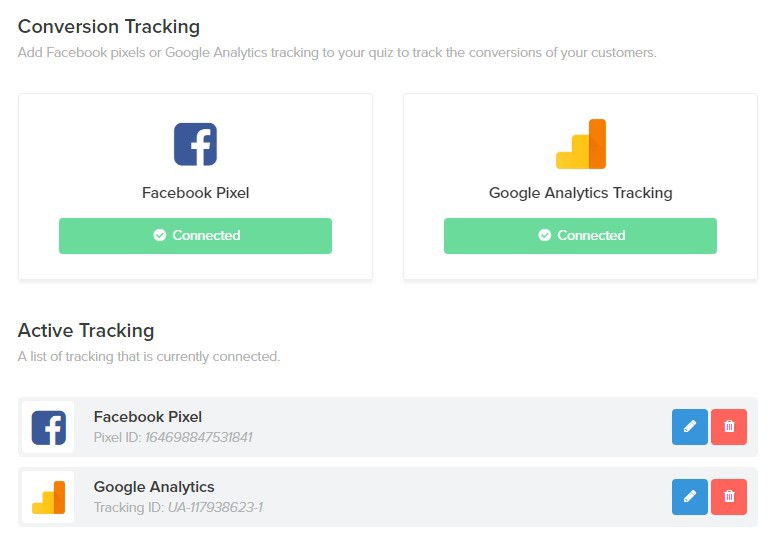Edit the Facebook Pixel tracking entry
This screenshot has height=537, width=773.
pos(690,427)
